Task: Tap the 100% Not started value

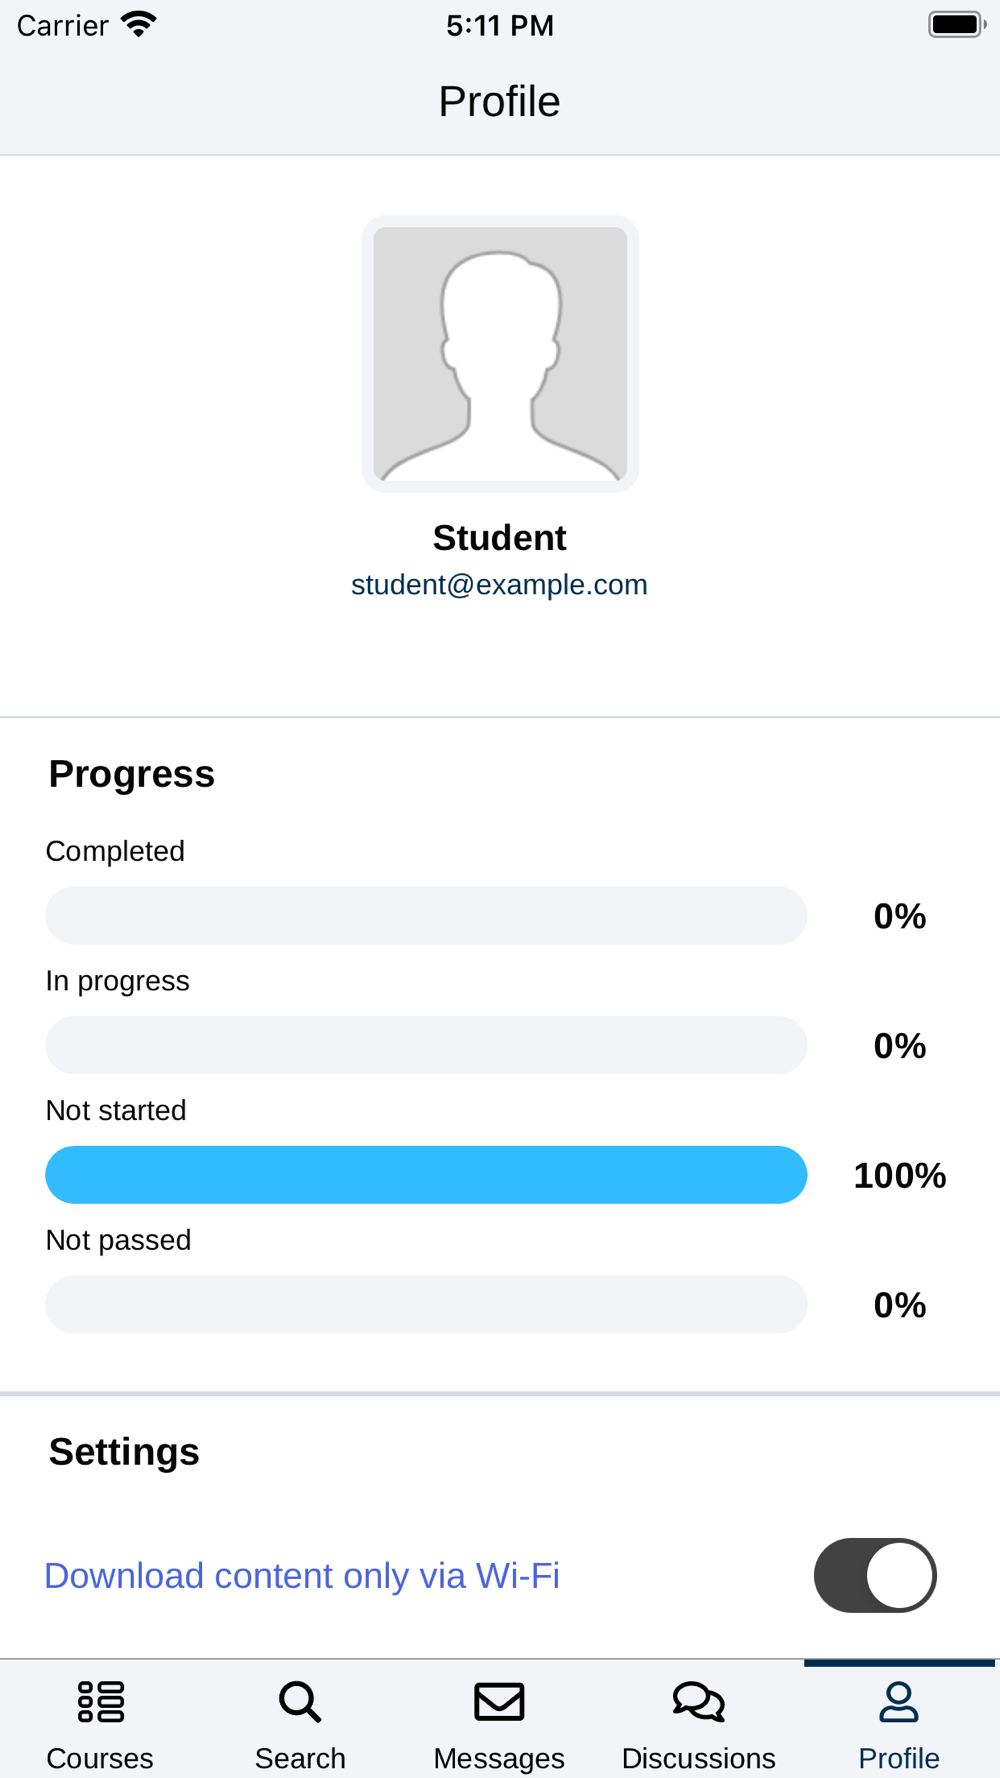Action: [x=900, y=1175]
